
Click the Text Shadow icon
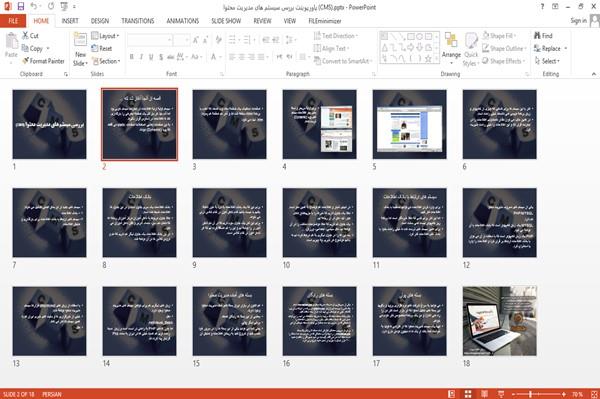coord(161,57)
